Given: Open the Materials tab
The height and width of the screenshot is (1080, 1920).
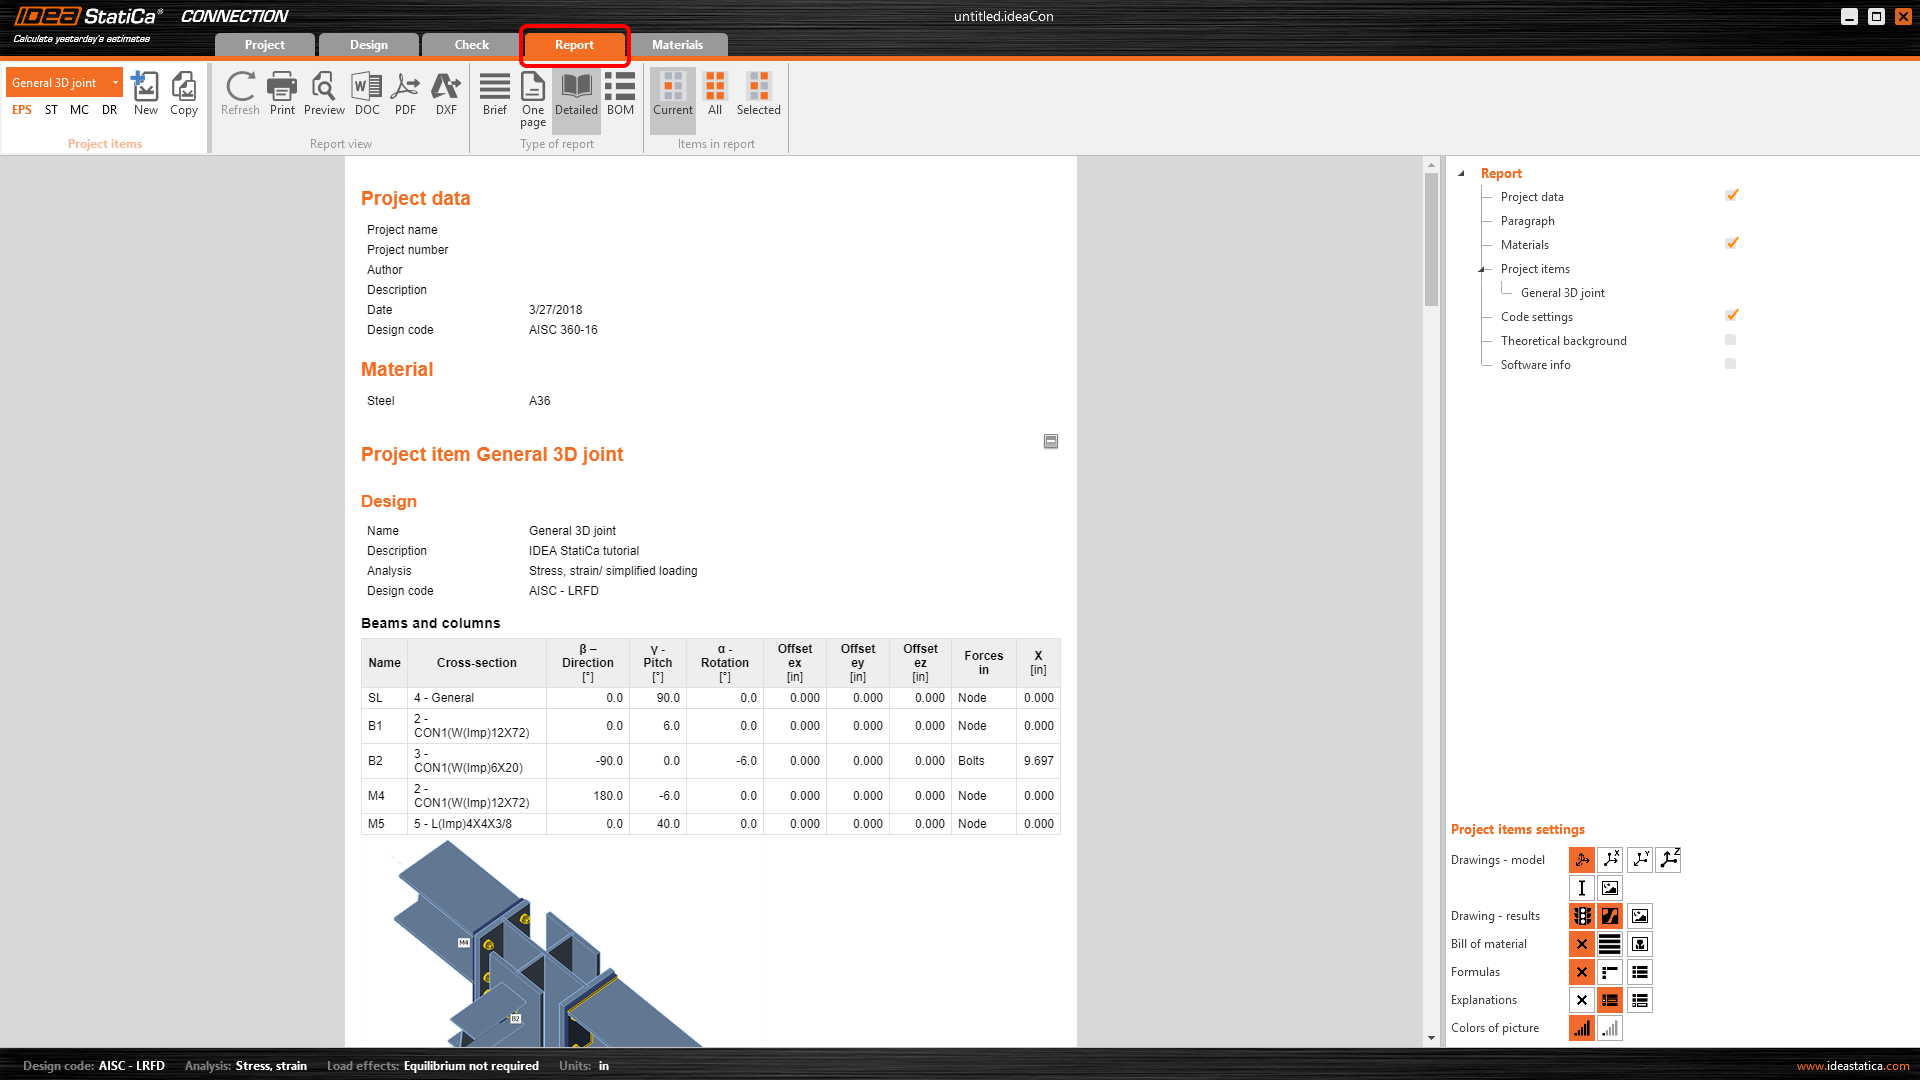Looking at the screenshot, I should point(677,45).
